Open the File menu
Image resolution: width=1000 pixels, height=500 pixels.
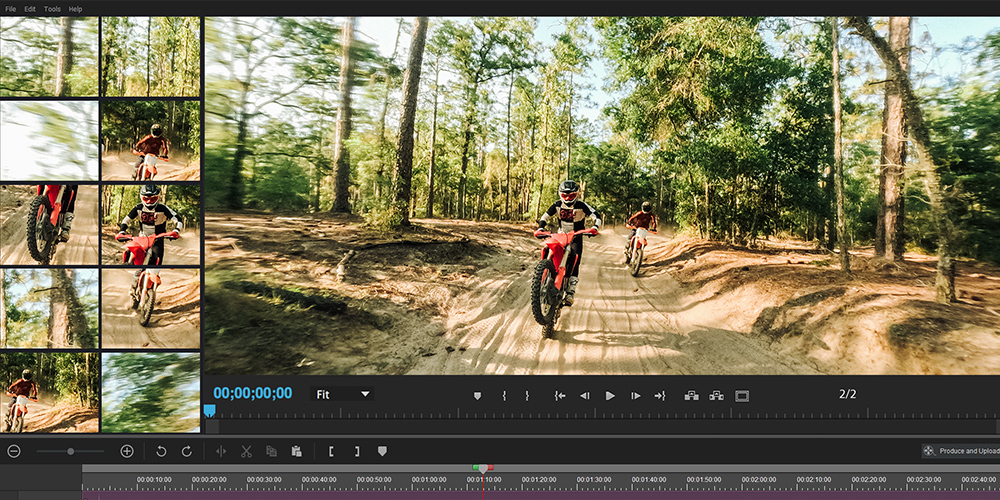tap(11, 9)
